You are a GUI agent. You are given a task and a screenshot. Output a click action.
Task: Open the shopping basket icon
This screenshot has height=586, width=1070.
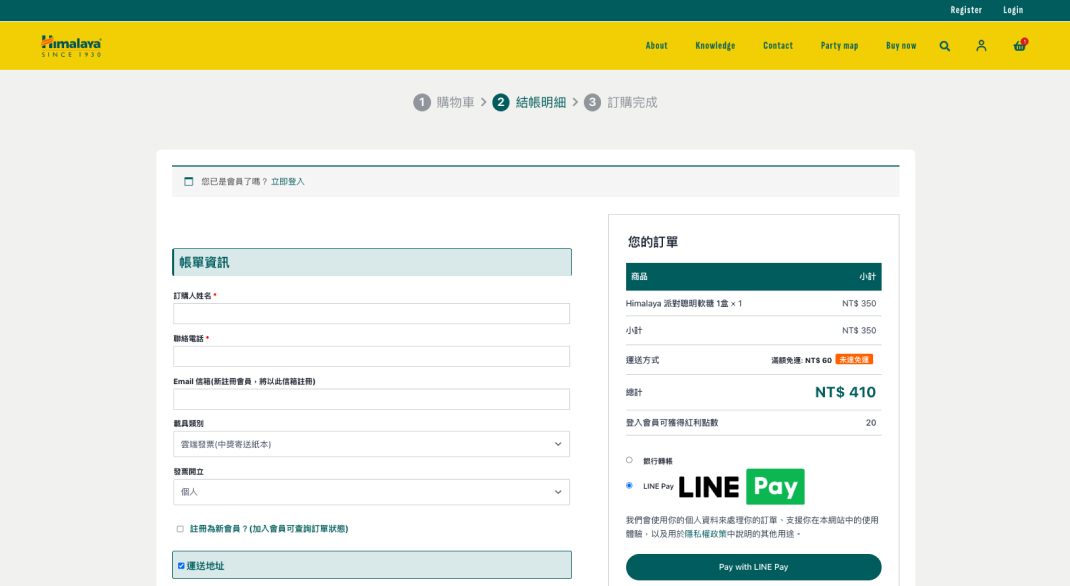point(1020,45)
